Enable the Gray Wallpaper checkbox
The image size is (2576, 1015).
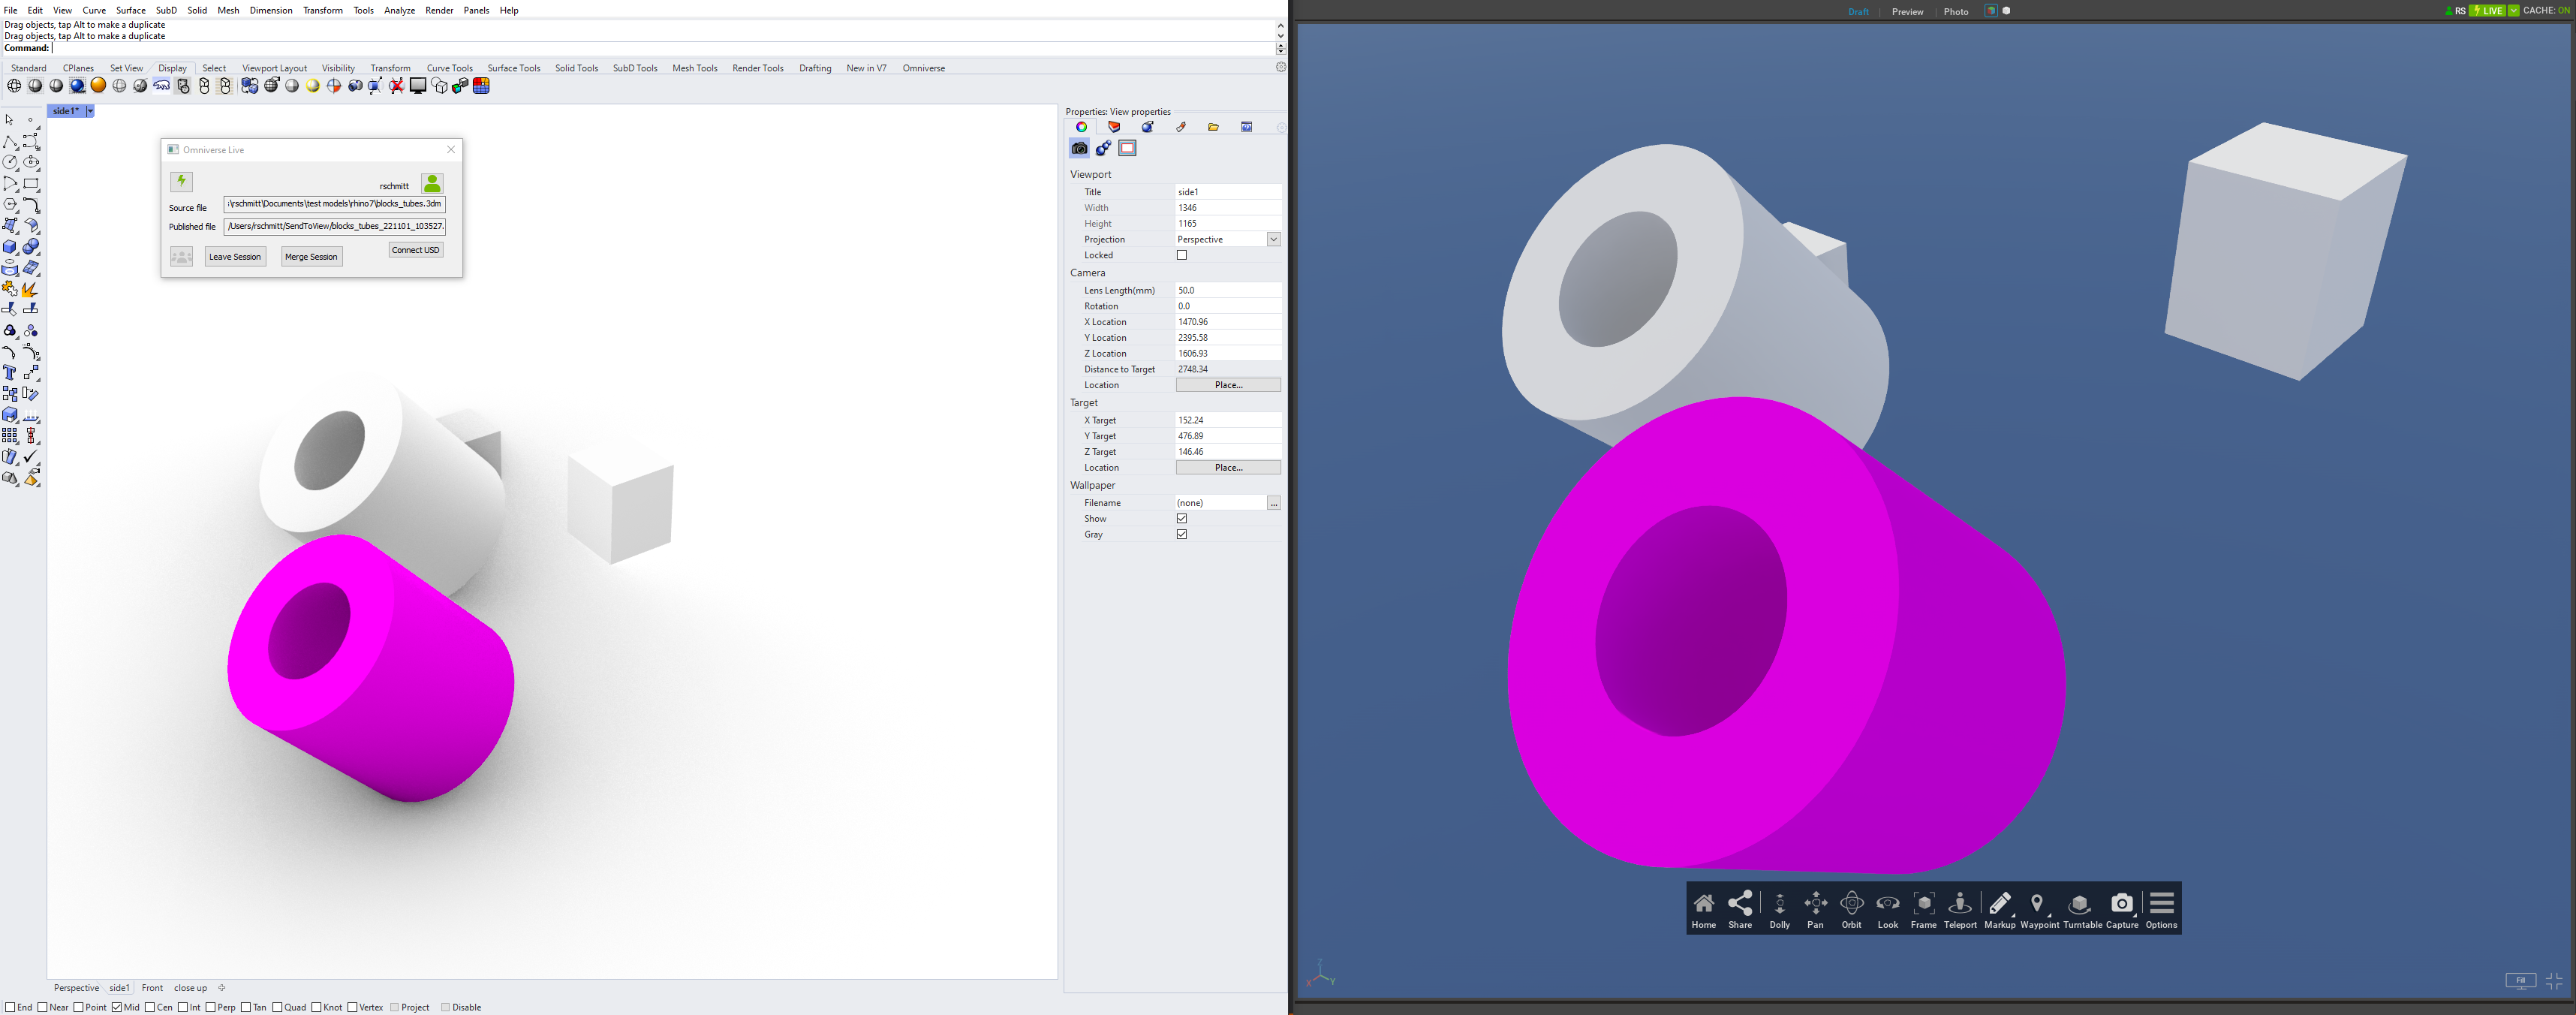1181,534
